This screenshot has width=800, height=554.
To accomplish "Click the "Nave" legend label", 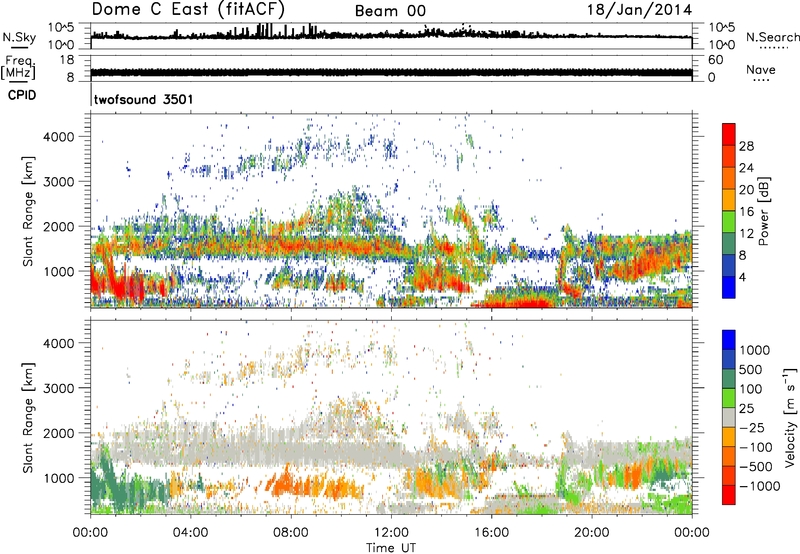I will pyautogui.click(x=761, y=70).
